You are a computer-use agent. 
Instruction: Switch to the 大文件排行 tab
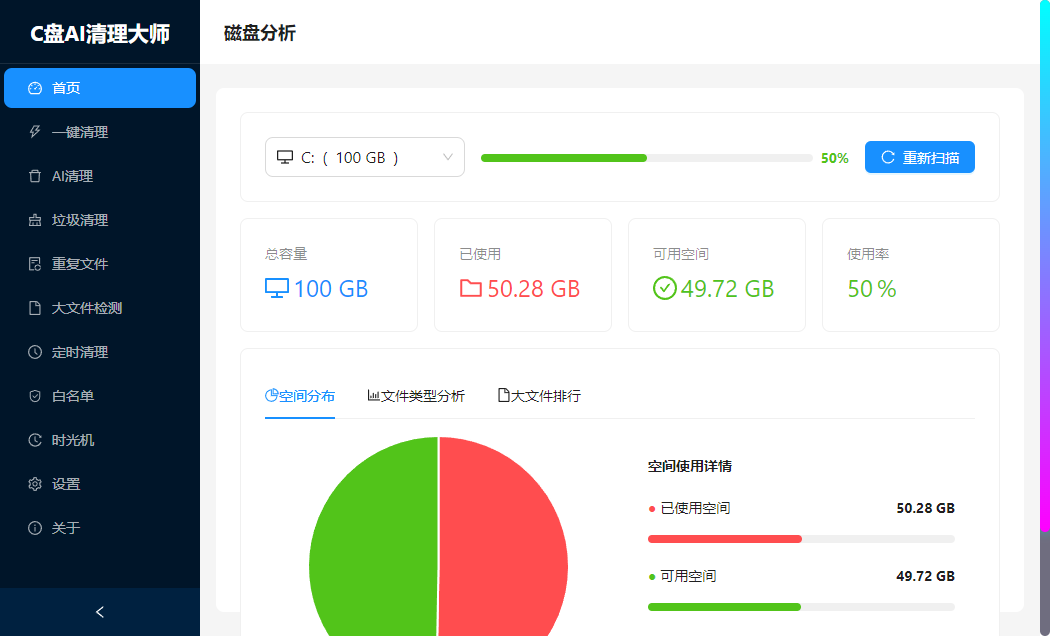(539, 396)
